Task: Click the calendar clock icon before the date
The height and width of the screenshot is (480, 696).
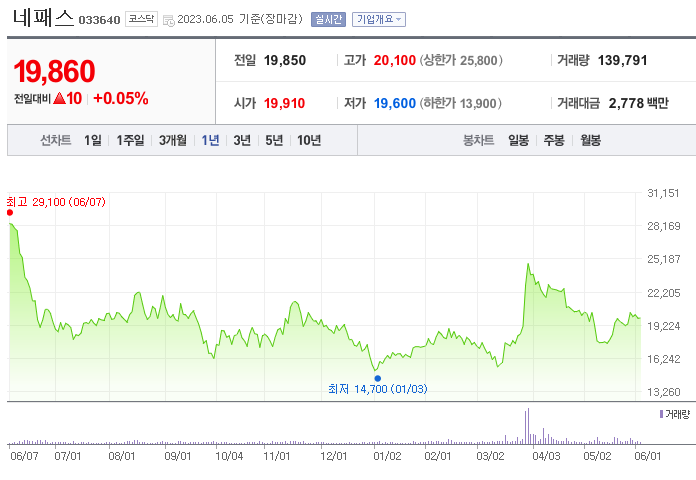Action: [x=169, y=20]
